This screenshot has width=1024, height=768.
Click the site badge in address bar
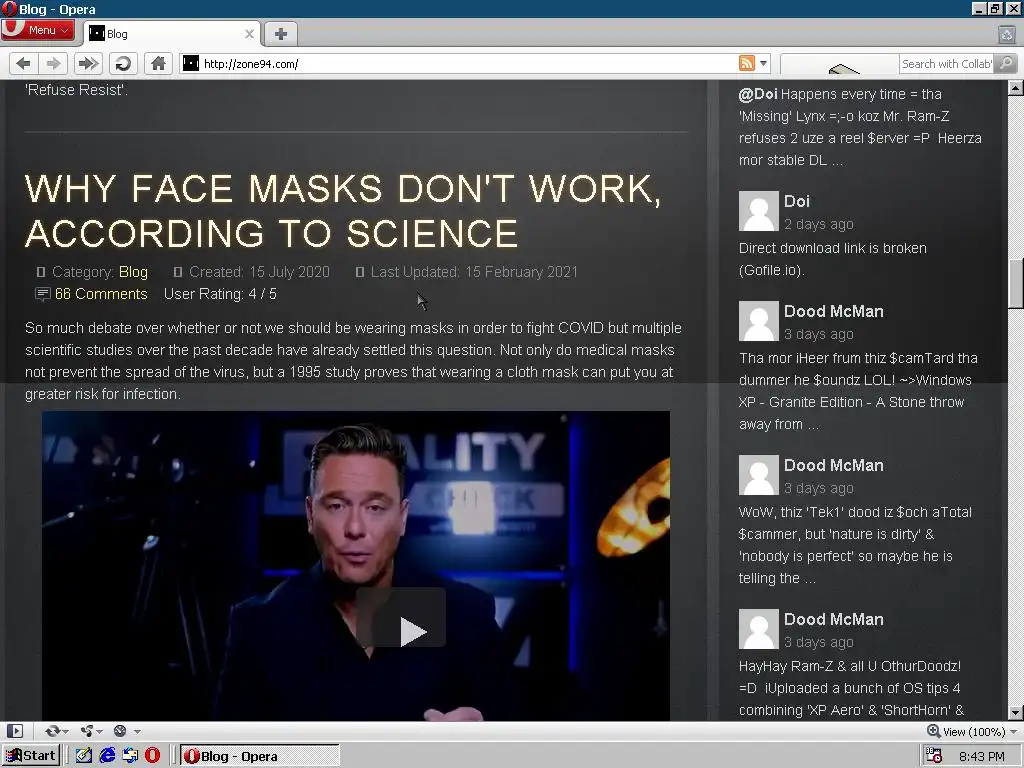pos(190,63)
